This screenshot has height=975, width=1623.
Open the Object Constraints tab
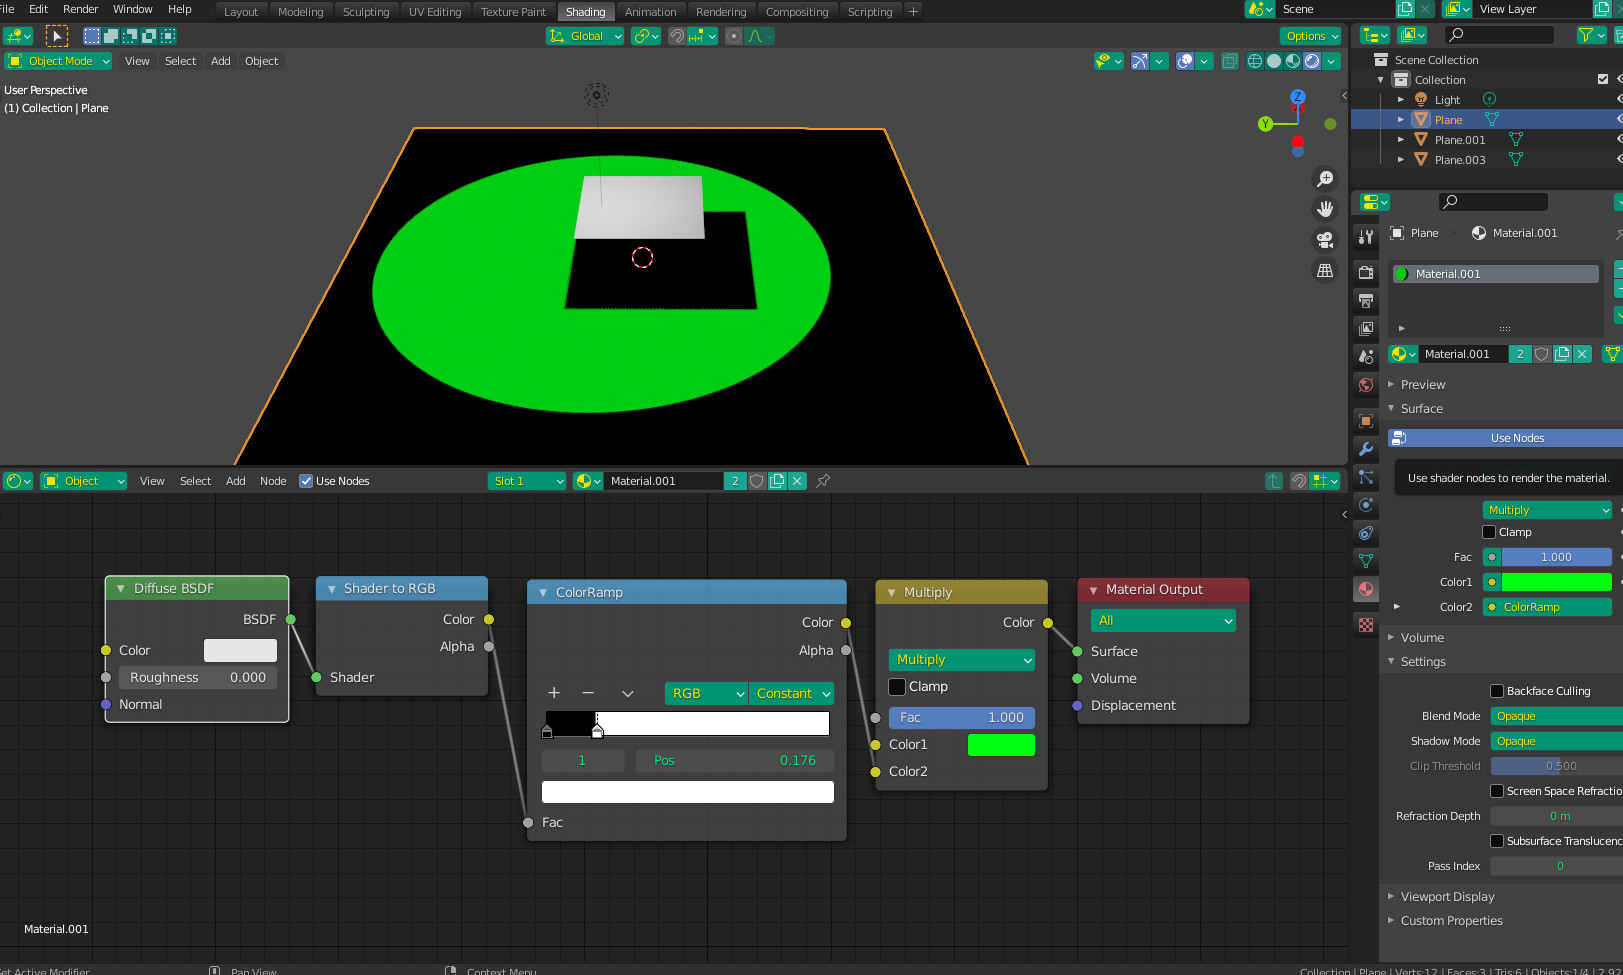pos(1366,533)
